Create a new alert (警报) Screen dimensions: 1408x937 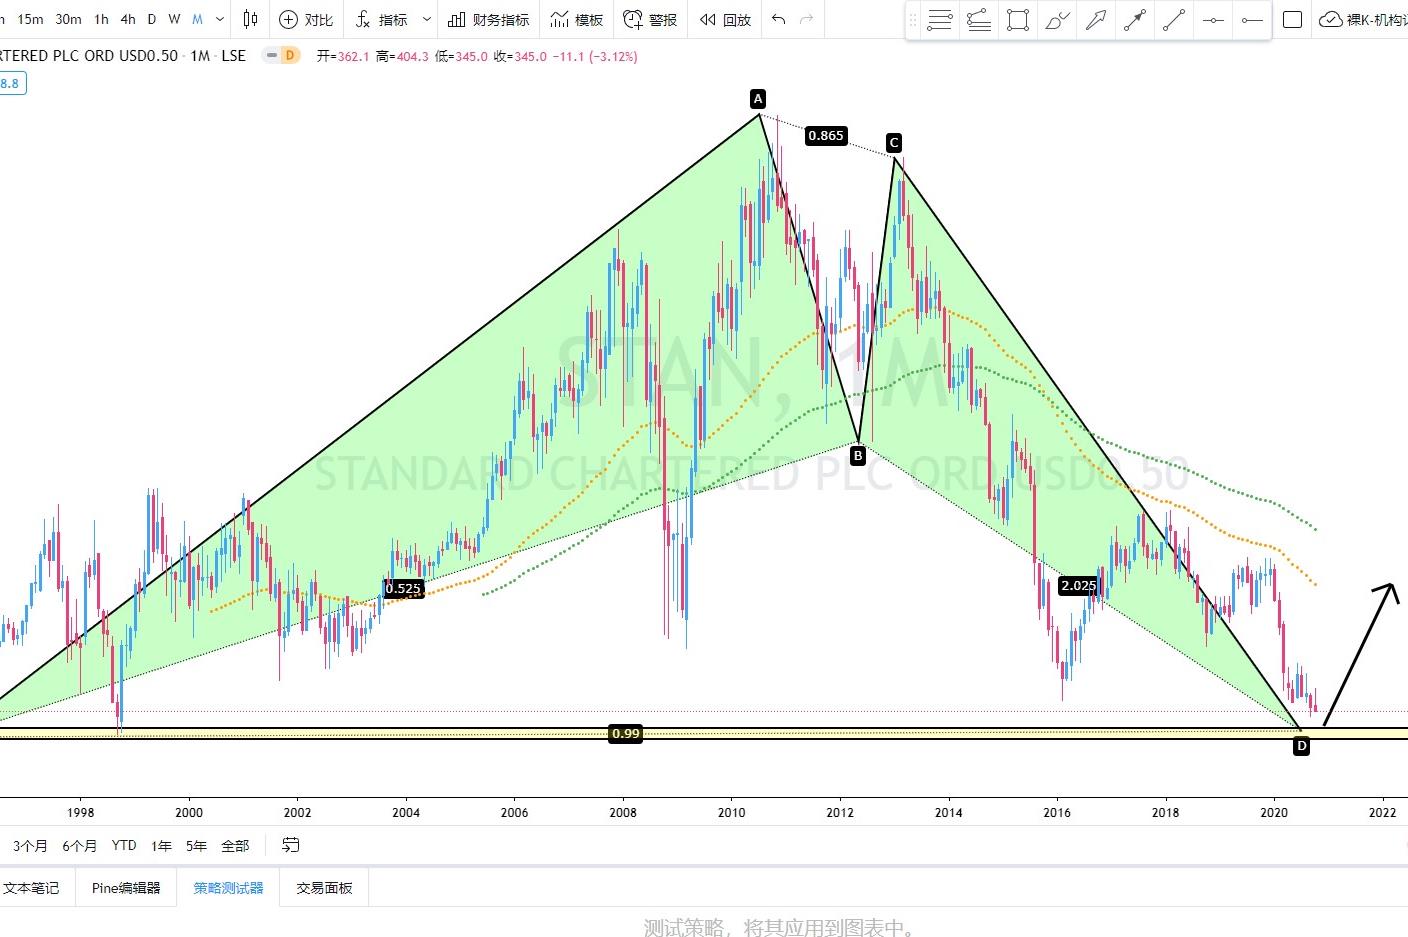(650, 19)
